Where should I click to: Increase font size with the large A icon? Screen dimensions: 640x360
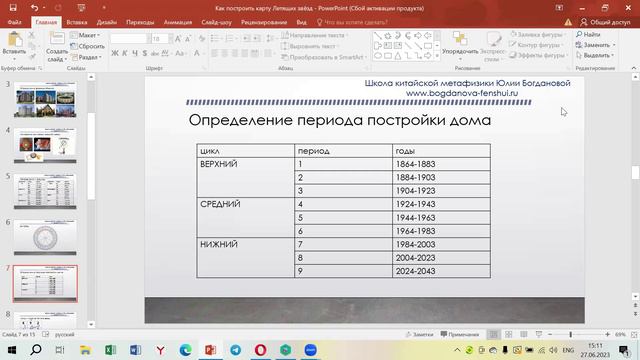point(178,39)
